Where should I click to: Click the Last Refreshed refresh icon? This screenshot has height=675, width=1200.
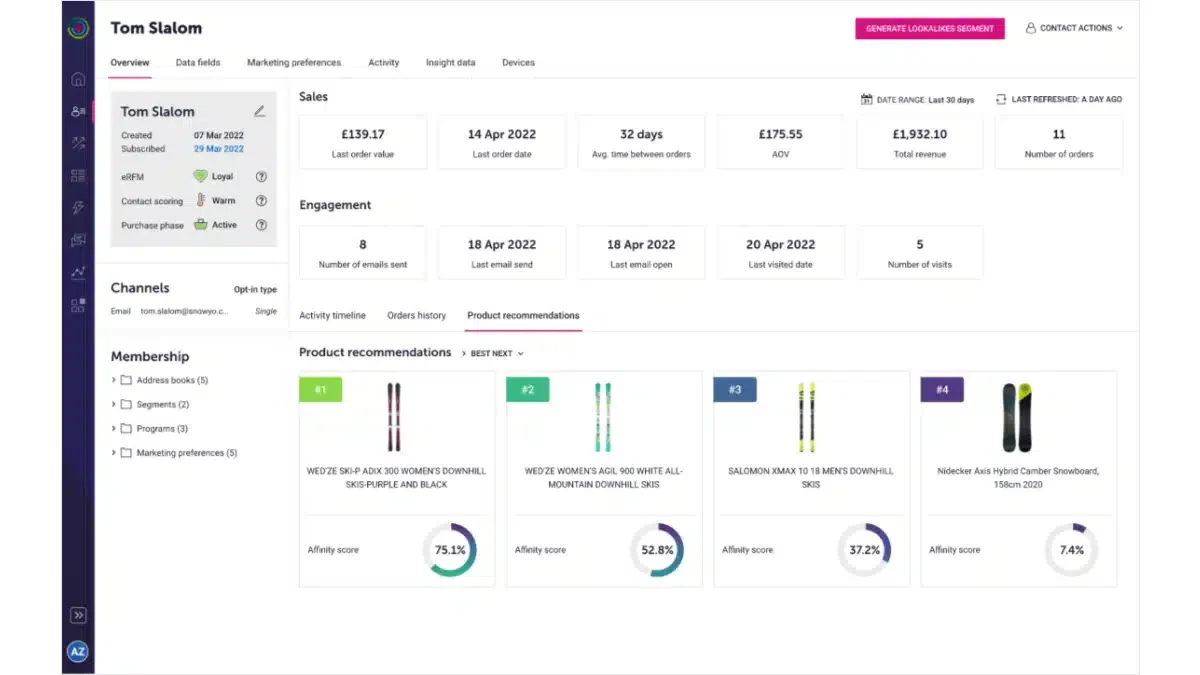pyautogui.click(x=1001, y=99)
